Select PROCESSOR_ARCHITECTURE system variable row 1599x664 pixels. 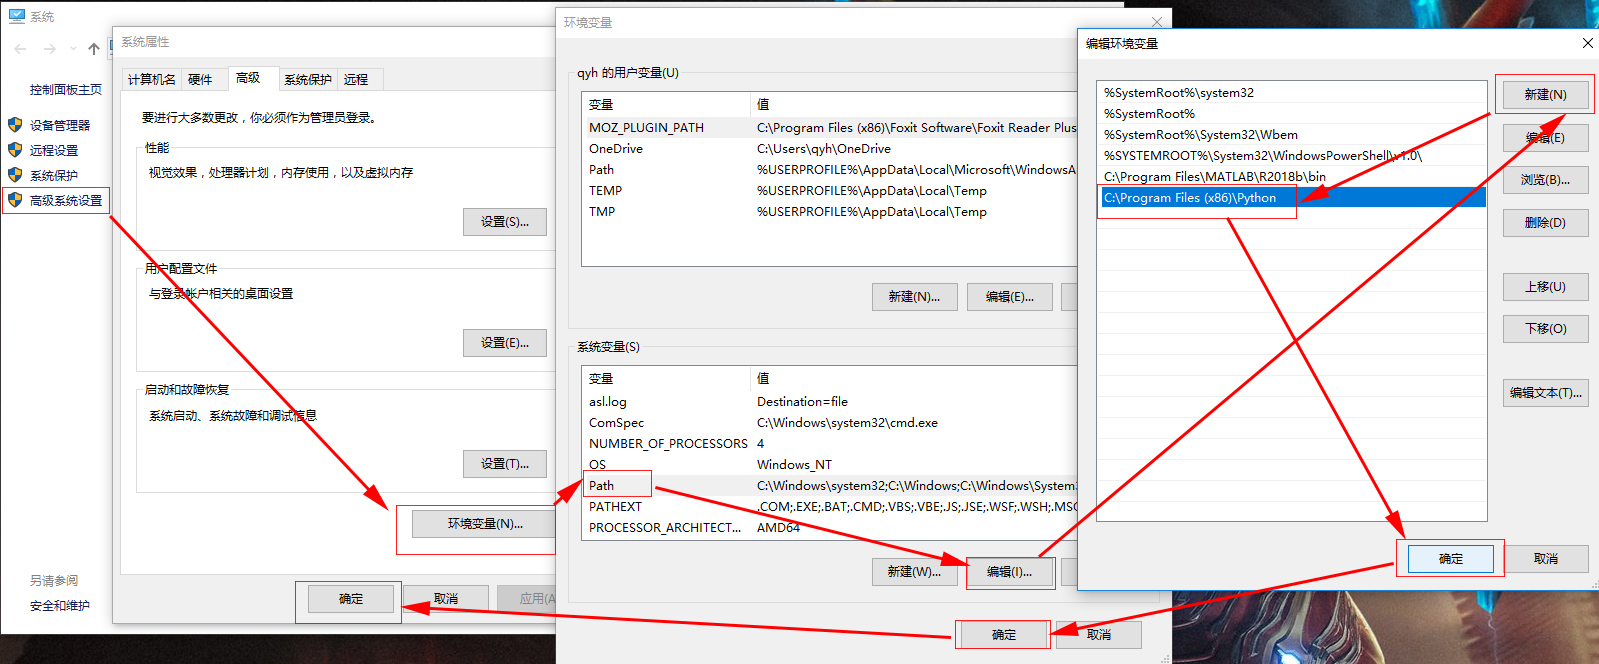pyautogui.click(x=829, y=527)
